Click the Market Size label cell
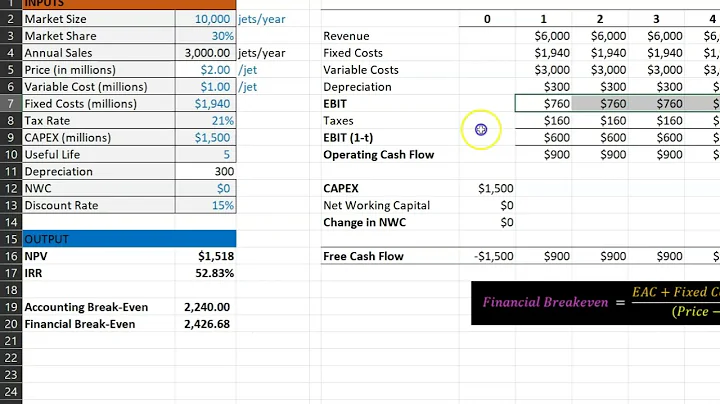This screenshot has height=404, width=720. [99, 19]
